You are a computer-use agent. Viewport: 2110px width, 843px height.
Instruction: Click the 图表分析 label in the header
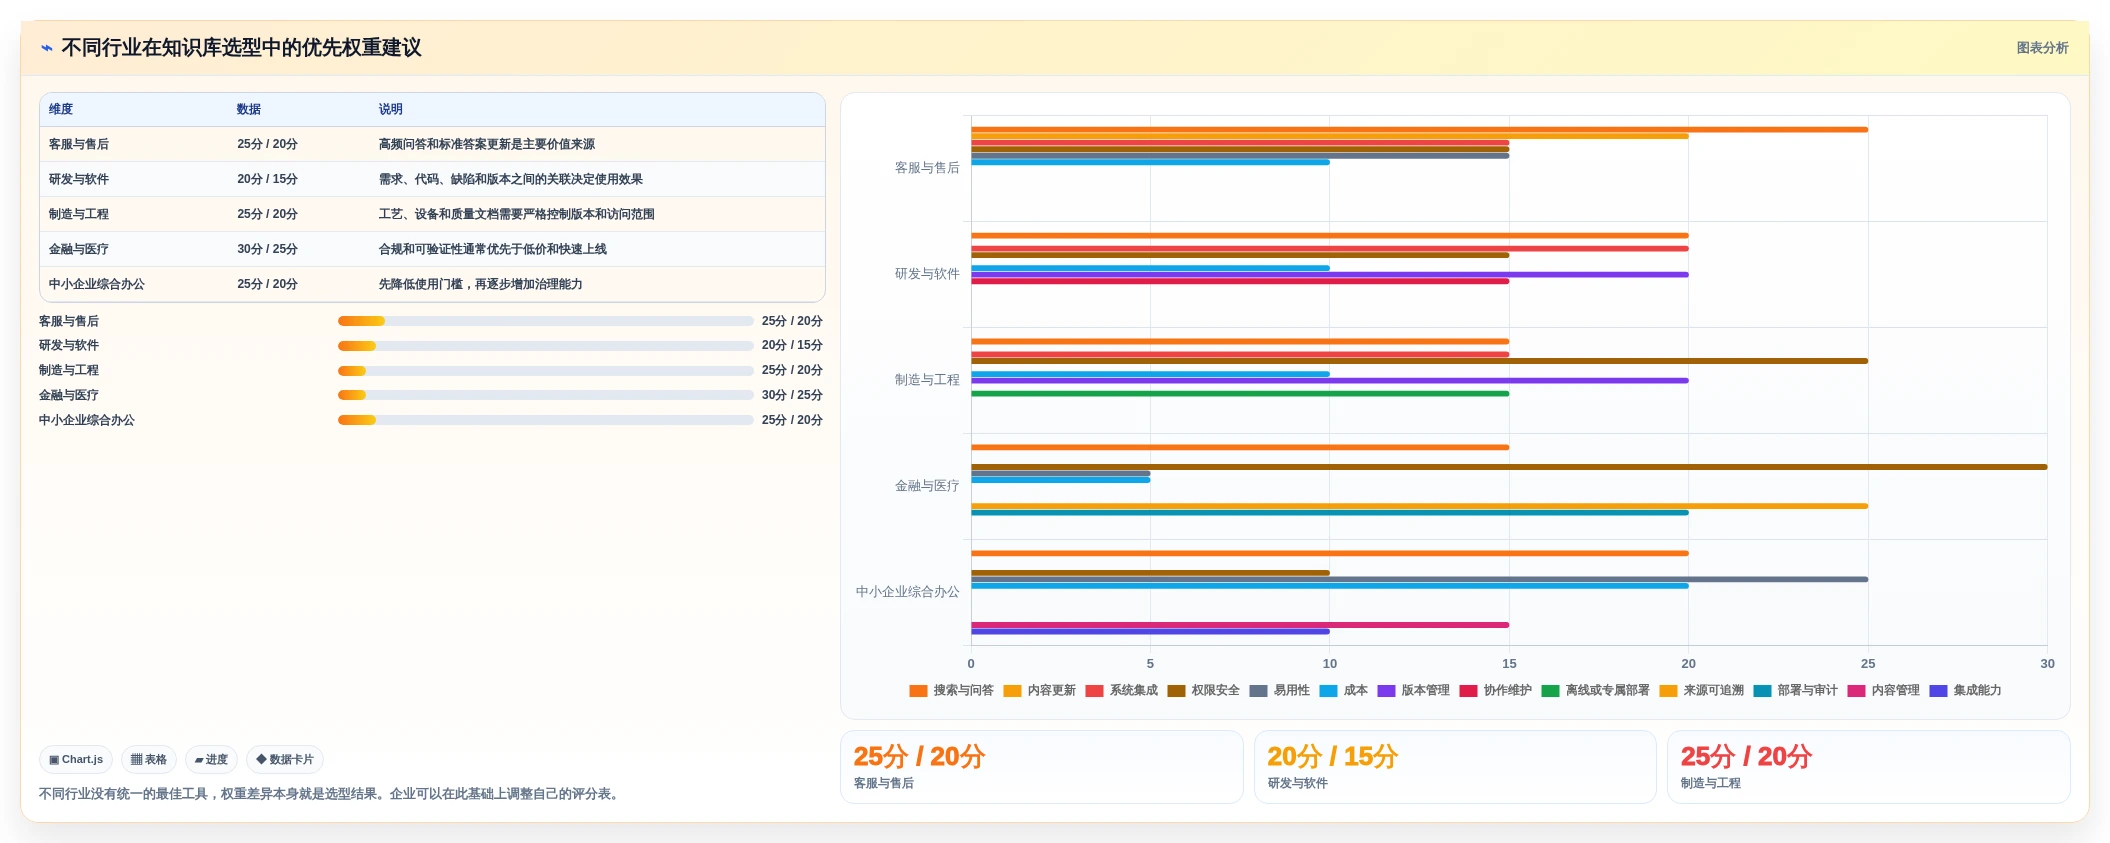(x=2042, y=48)
